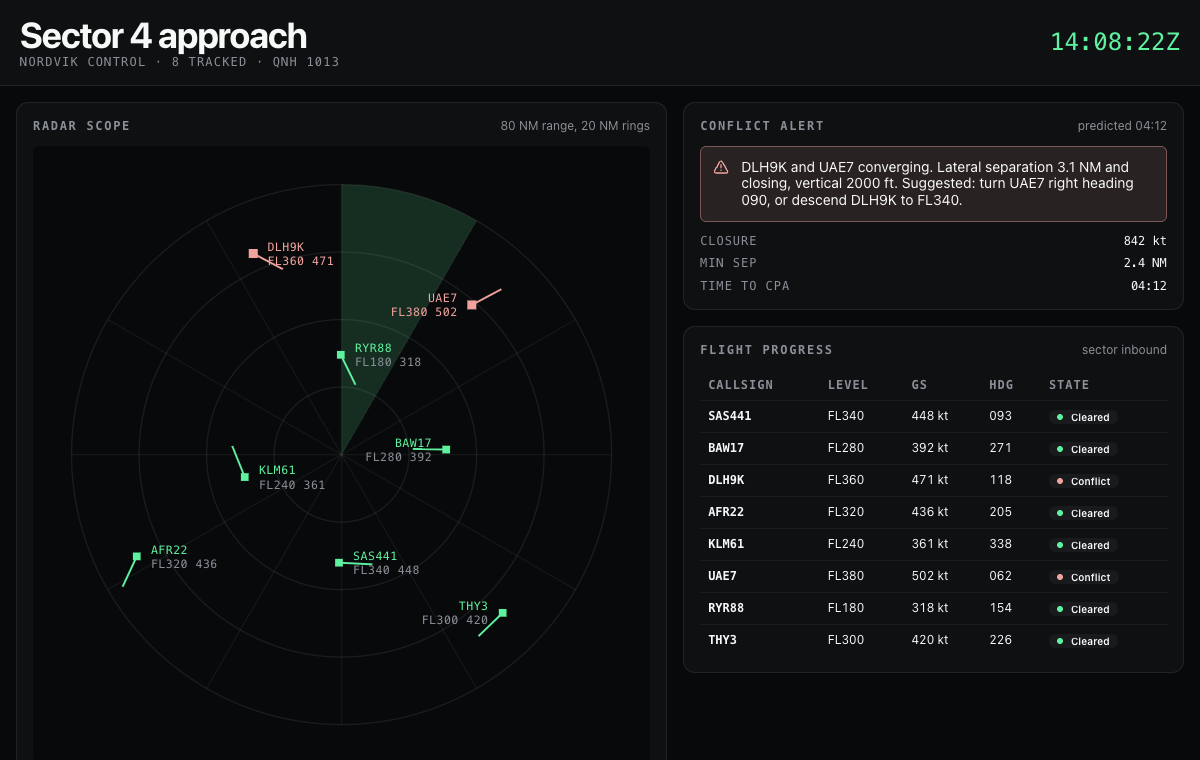This screenshot has width=1200, height=760.
Task: Click the 04:12 time to CPA value
Action: pos(1149,286)
